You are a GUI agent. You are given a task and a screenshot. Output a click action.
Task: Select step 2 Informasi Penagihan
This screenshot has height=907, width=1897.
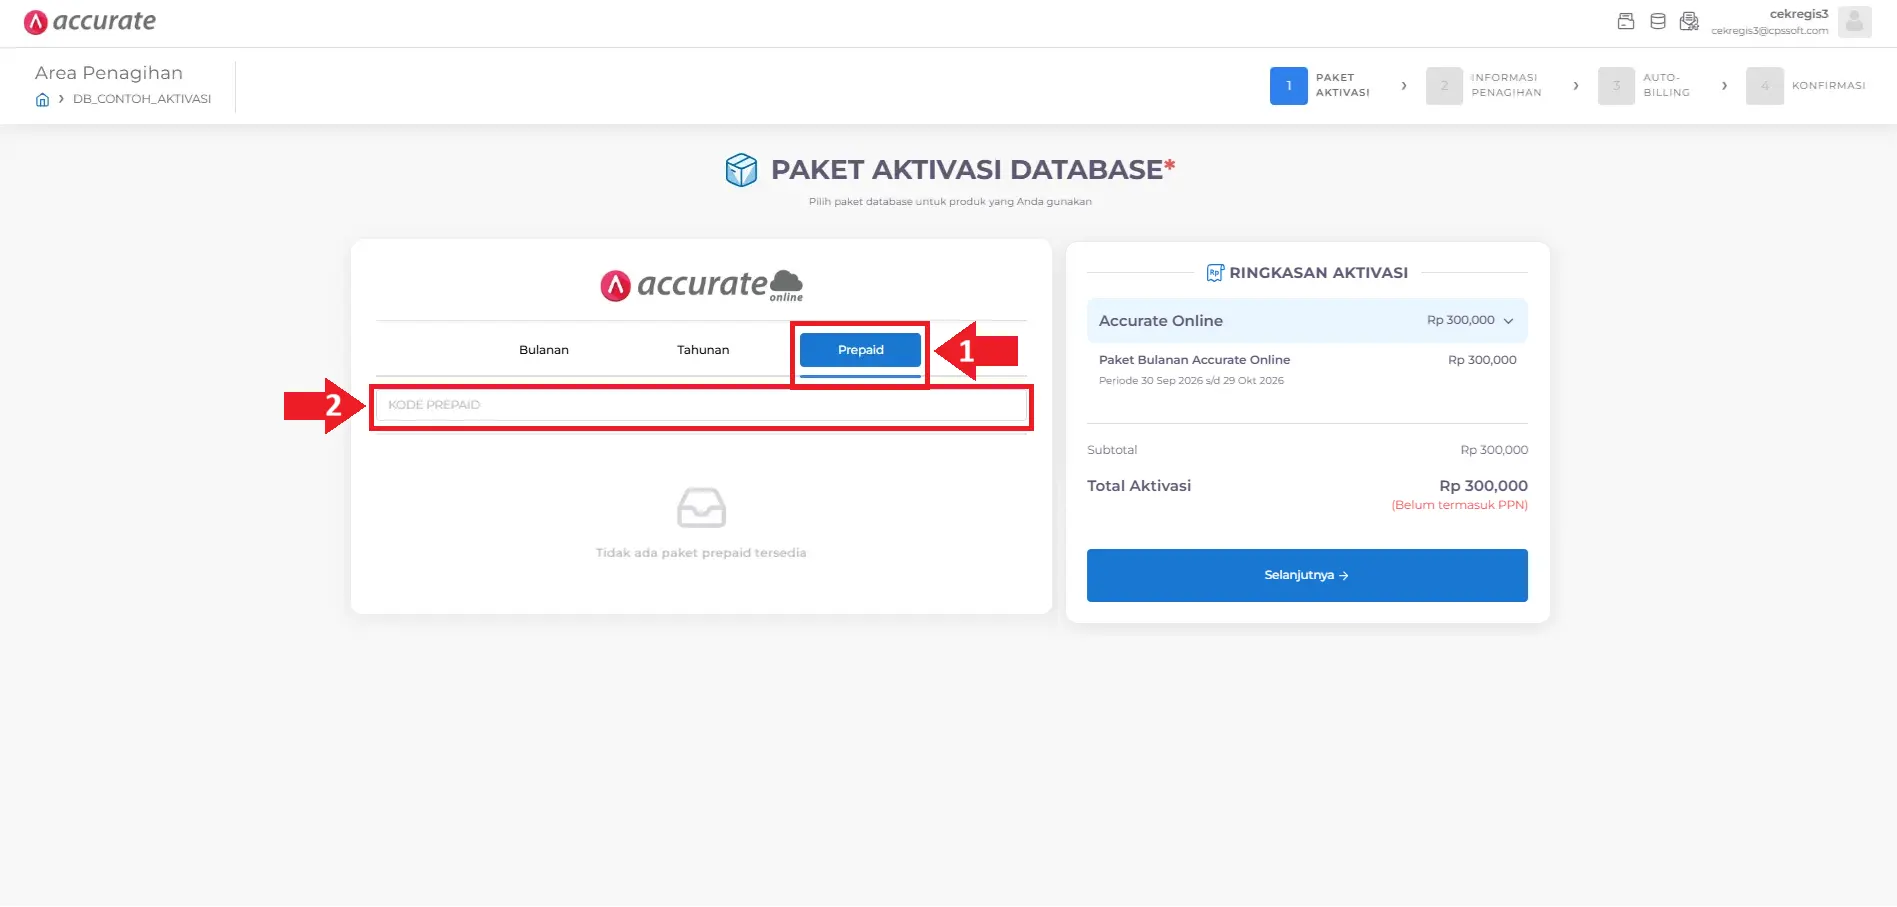[x=1484, y=86]
